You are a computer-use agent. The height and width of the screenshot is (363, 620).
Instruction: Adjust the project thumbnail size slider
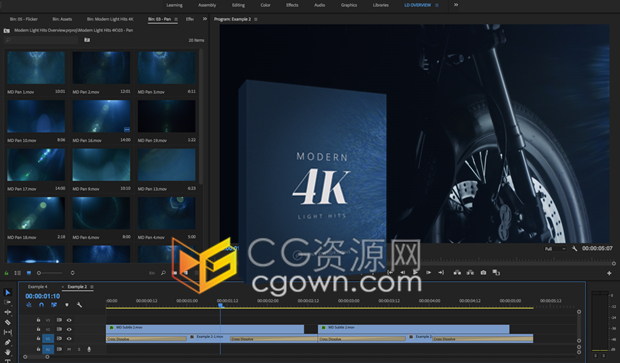point(50,273)
